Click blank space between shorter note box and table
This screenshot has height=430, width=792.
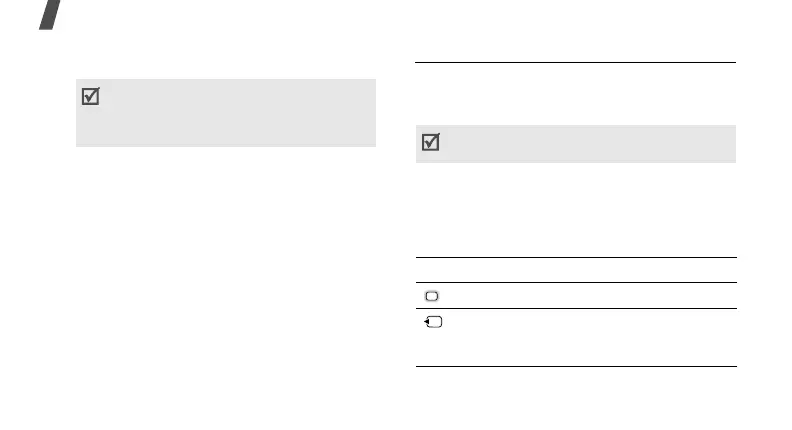tap(575, 210)
